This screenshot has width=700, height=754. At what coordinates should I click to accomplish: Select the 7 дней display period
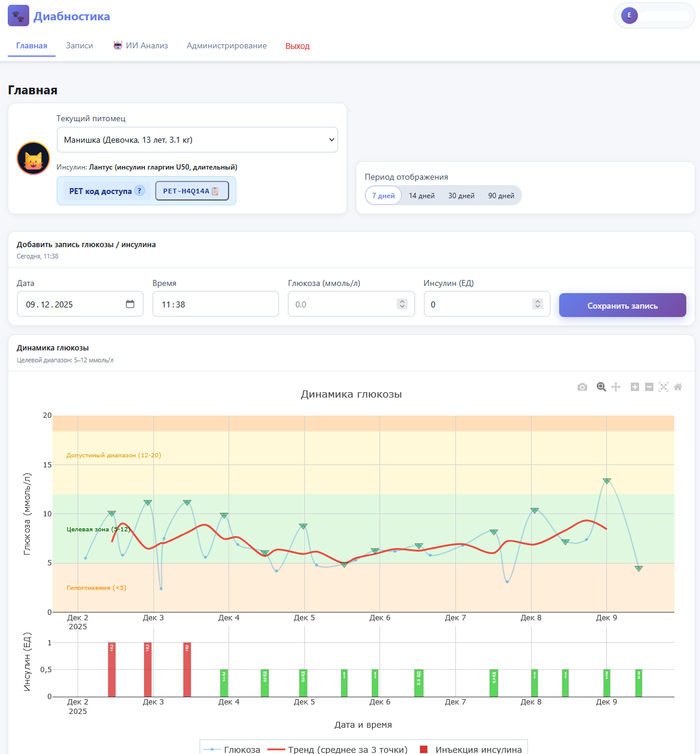click(383, 195)
